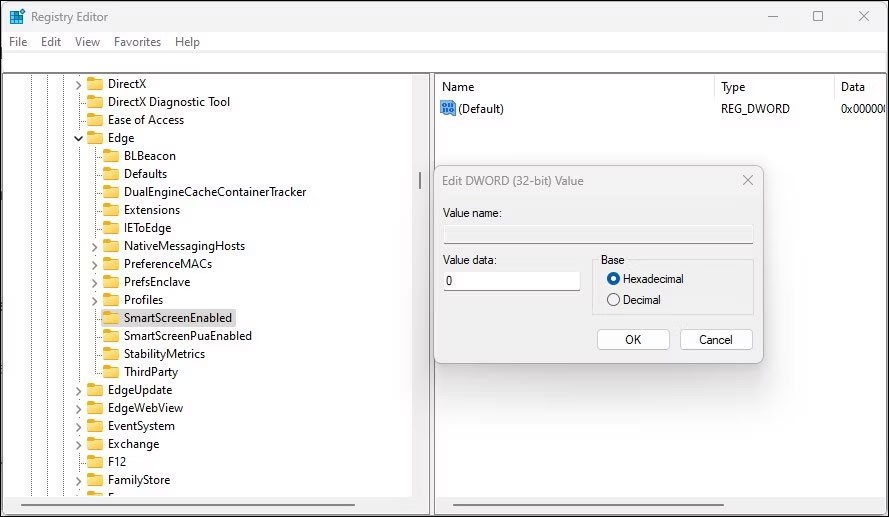This screenshot has width=889, height=517.
Task: Open the Edit menu
Action: click(x=51, y=42)
